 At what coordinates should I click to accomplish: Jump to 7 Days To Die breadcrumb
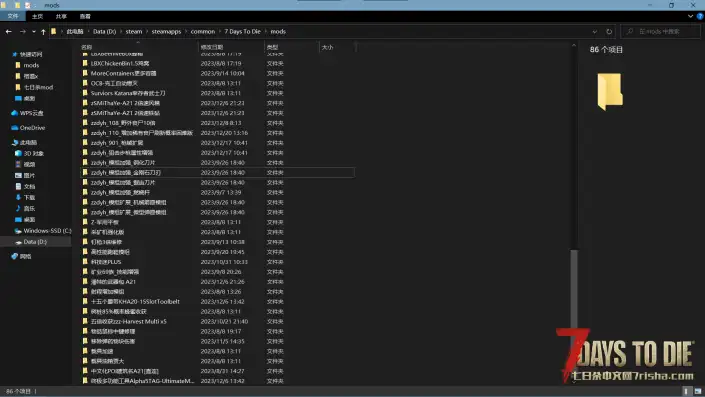(242, 31)
